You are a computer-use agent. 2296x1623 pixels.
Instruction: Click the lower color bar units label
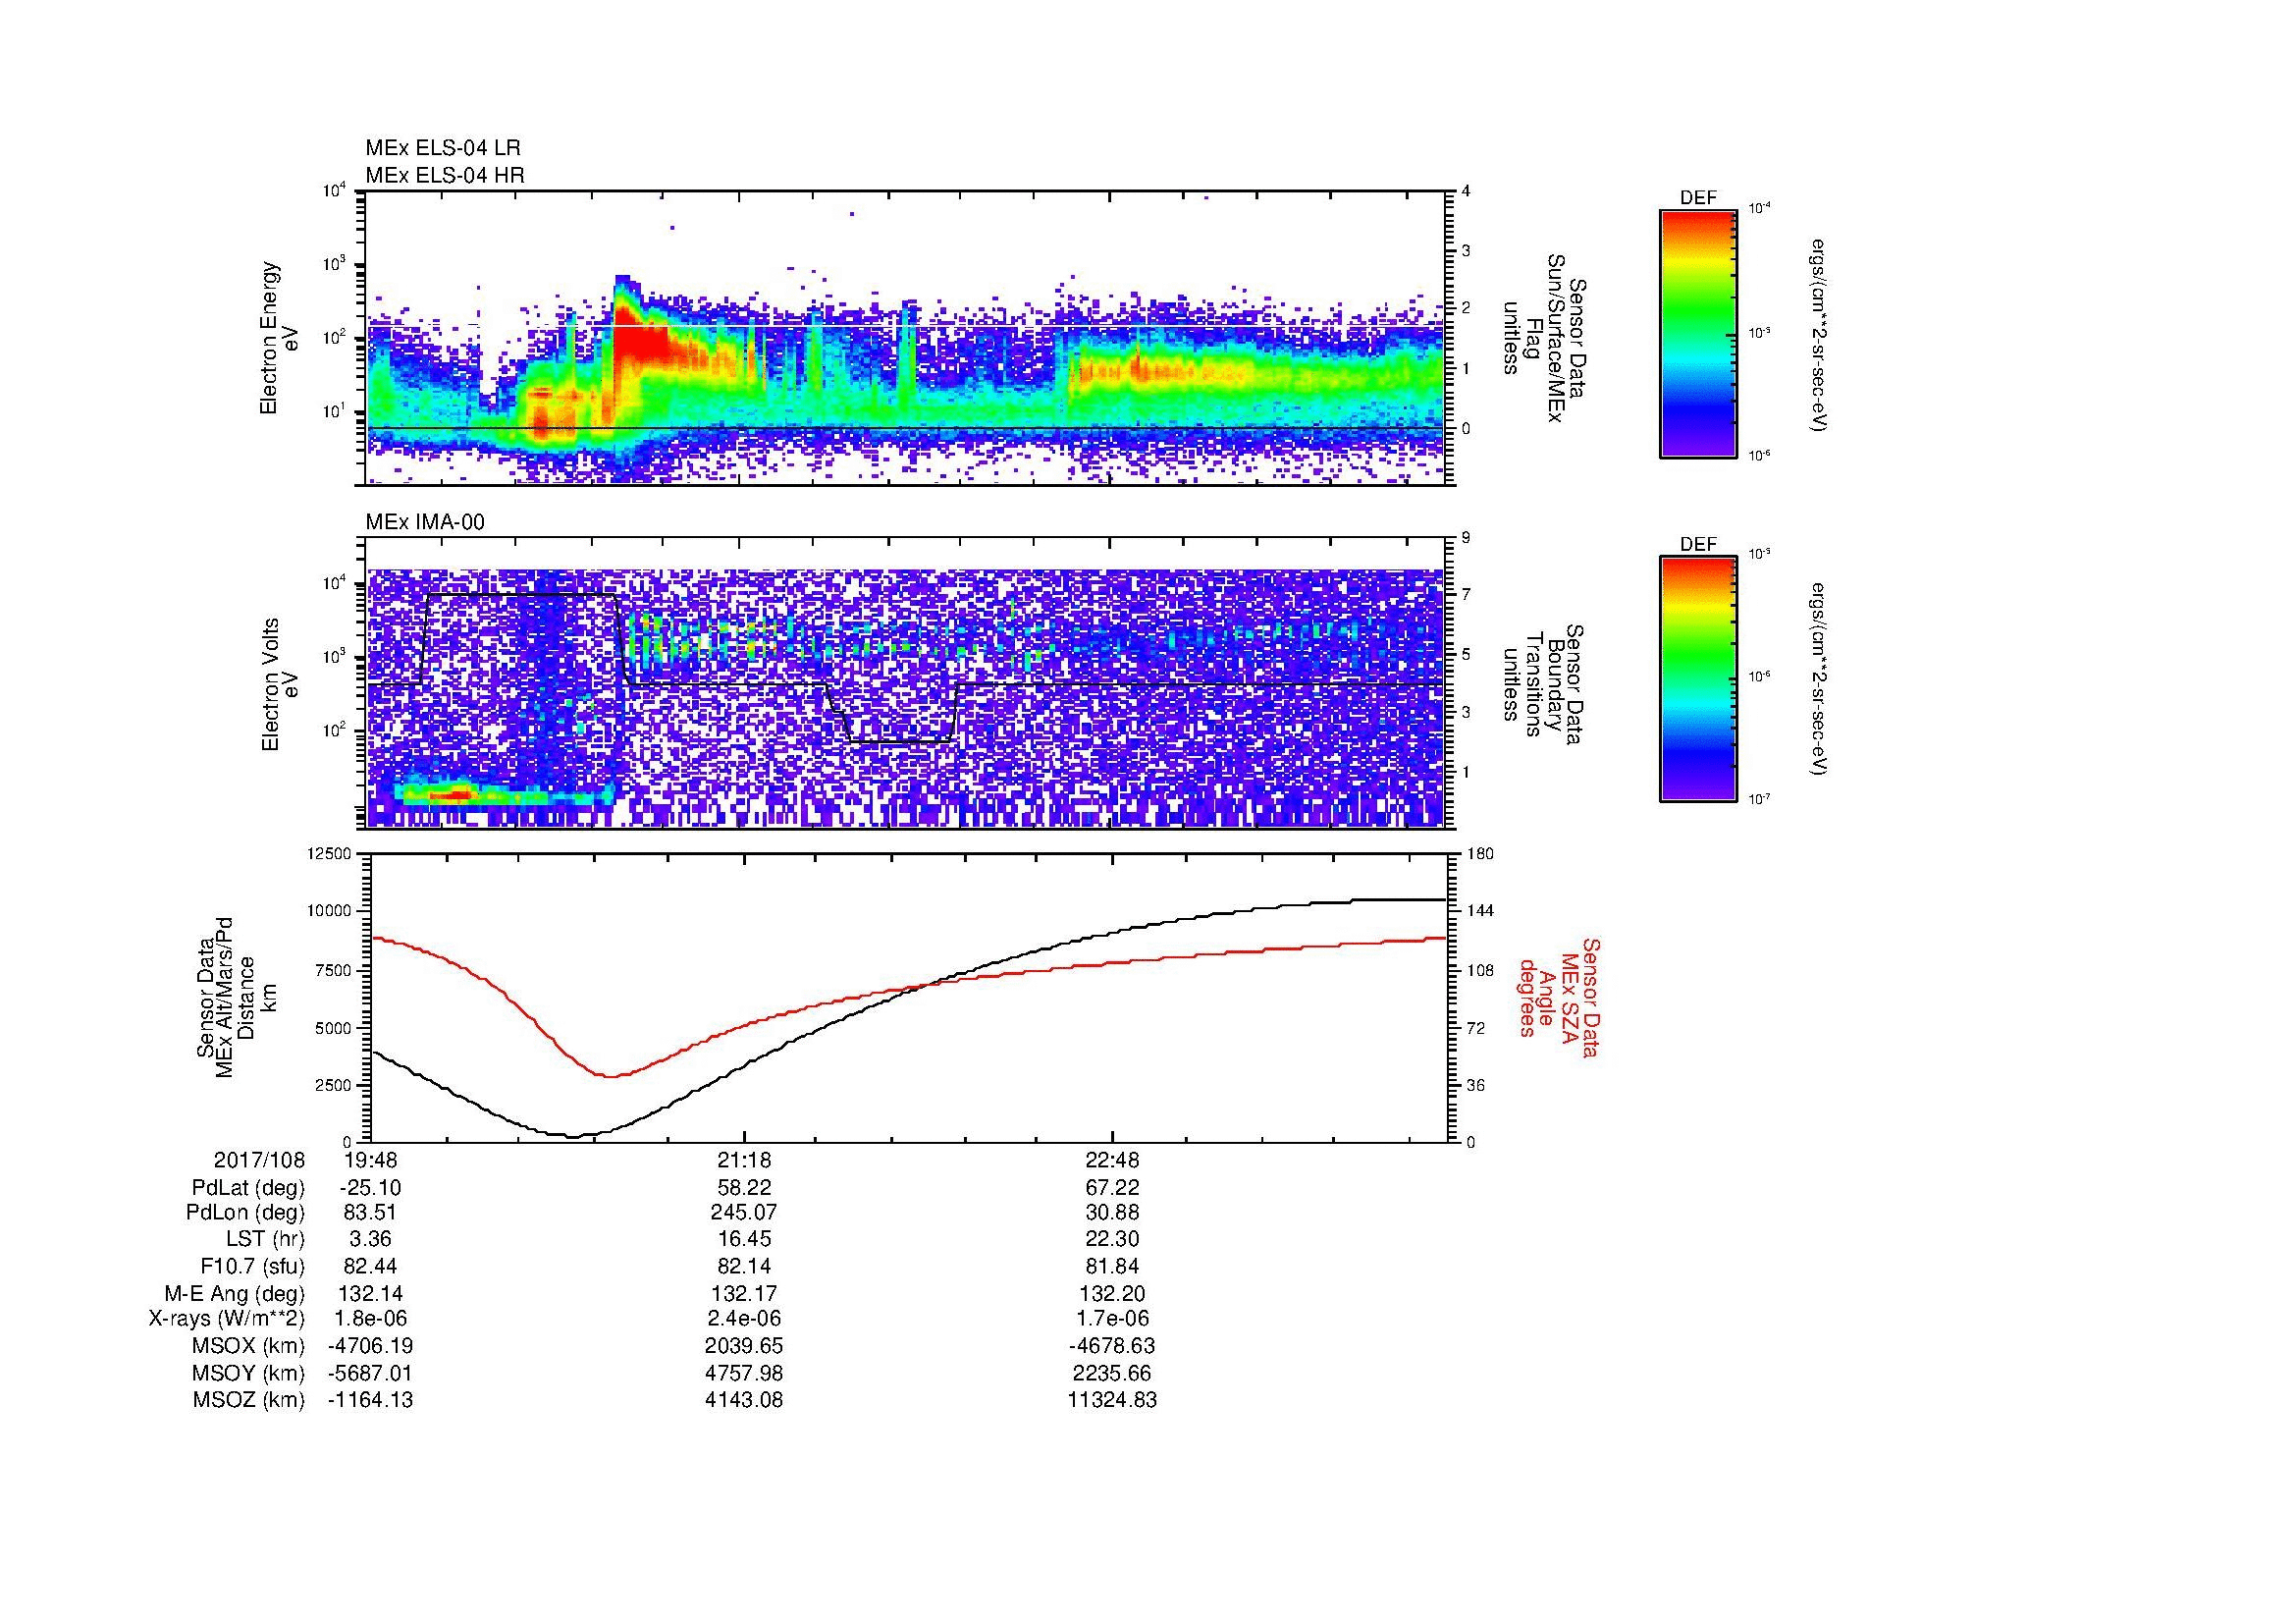[1820, 680]
